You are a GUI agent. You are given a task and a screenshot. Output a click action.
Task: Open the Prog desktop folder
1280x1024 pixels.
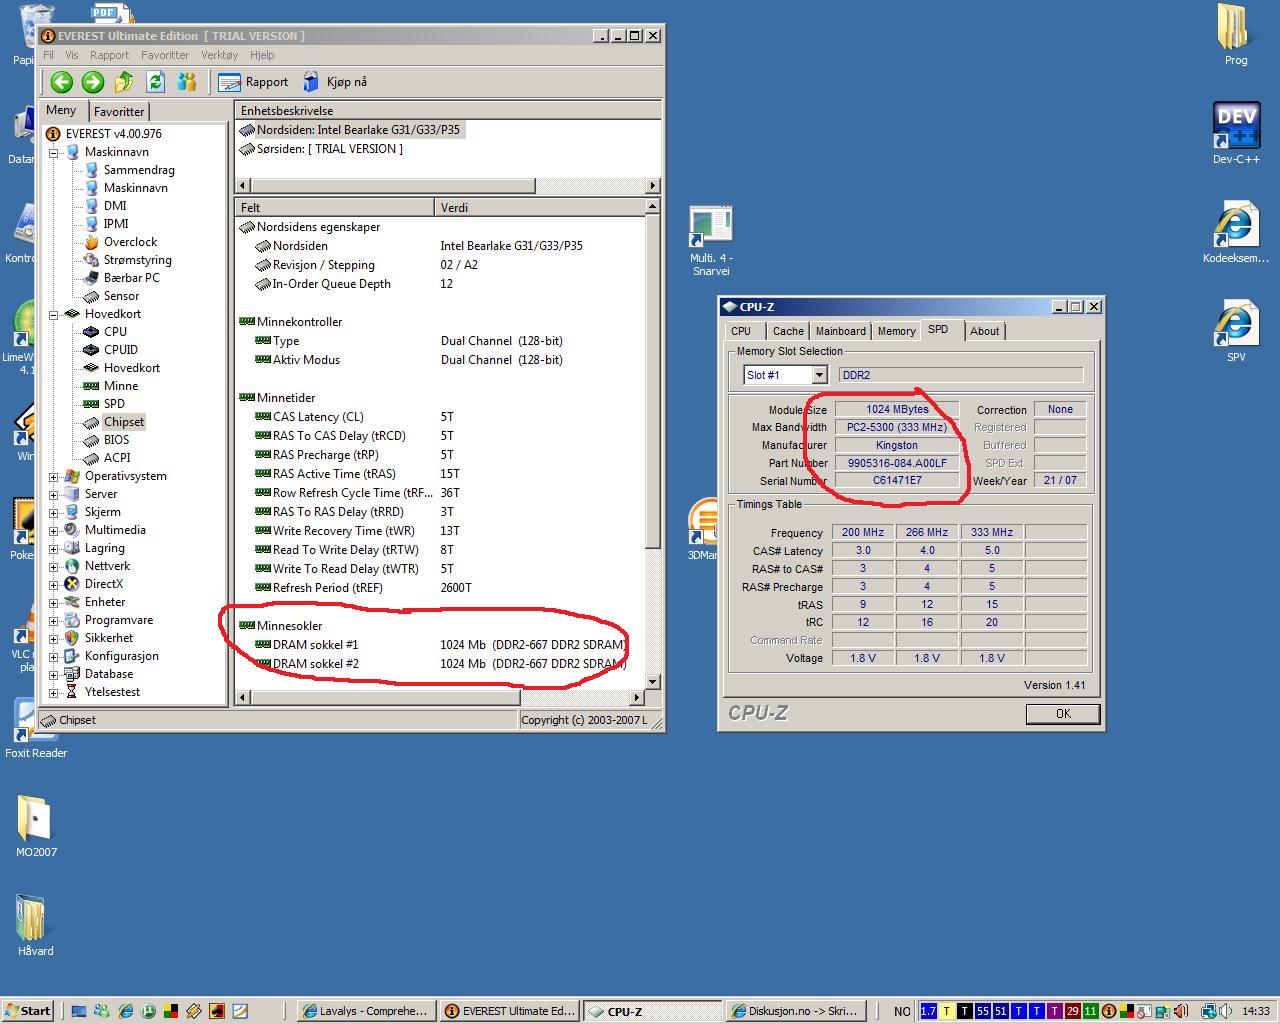(1236, 35)
